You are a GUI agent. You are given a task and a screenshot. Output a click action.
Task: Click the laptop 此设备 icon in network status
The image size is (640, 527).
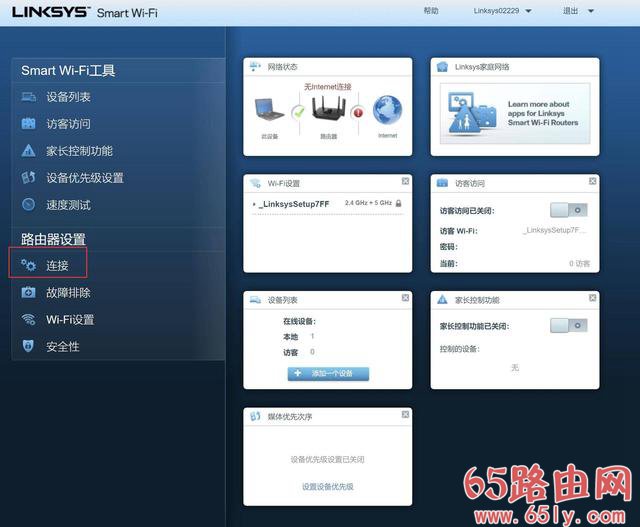point(269,109)
